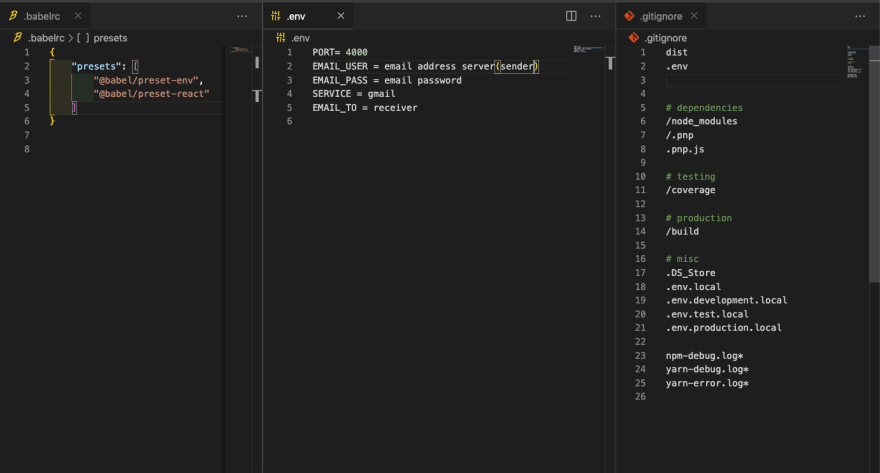Click "@babel/preset-react" string
The width and height of the screenshot is (880, 473).
pos(152,94)
